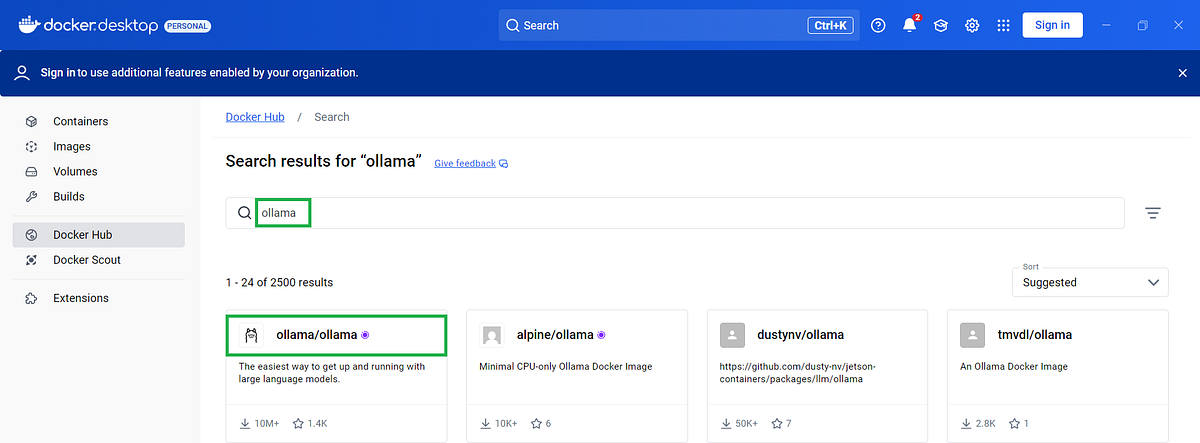The height and width of the screenshot is (443, 1200).
Task: Click the 6 stars count on alpine/ollama
Action: click(542, 424)
